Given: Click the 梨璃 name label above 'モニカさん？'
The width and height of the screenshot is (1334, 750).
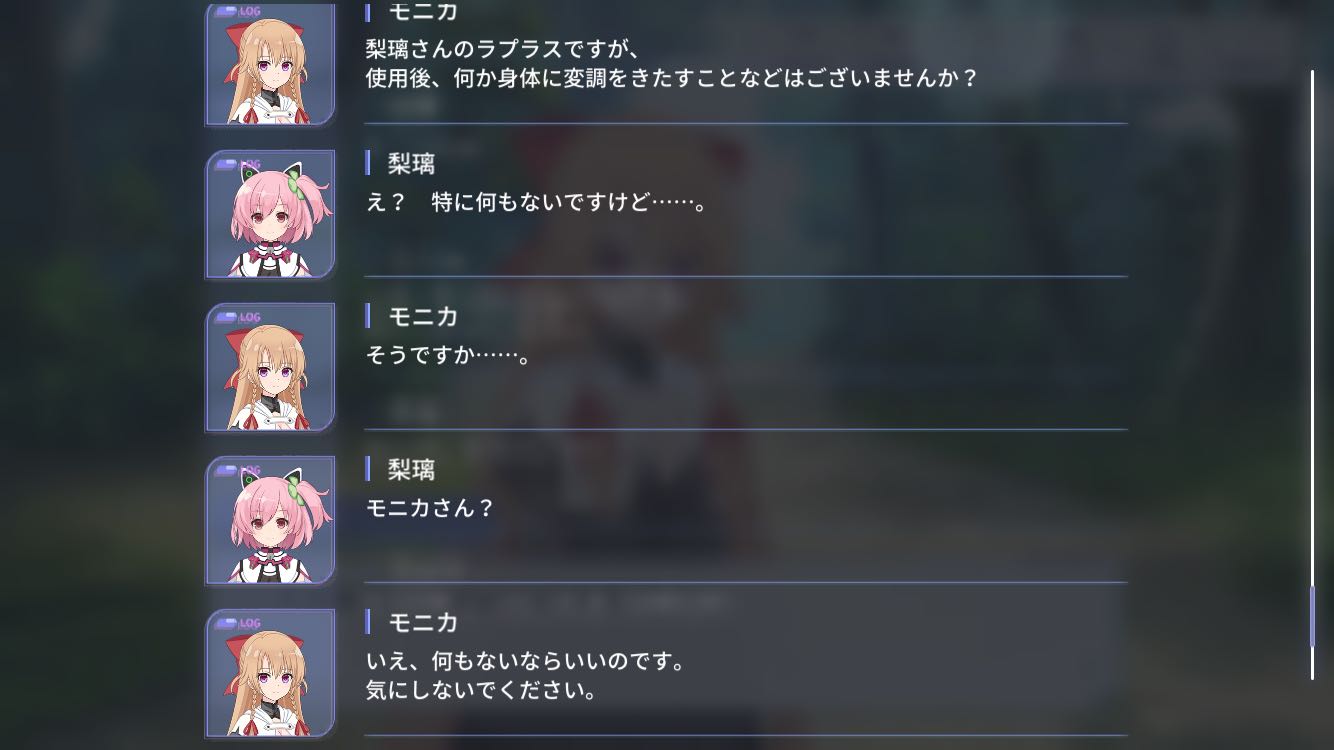Looking at the screenshot, I should 411,469.
